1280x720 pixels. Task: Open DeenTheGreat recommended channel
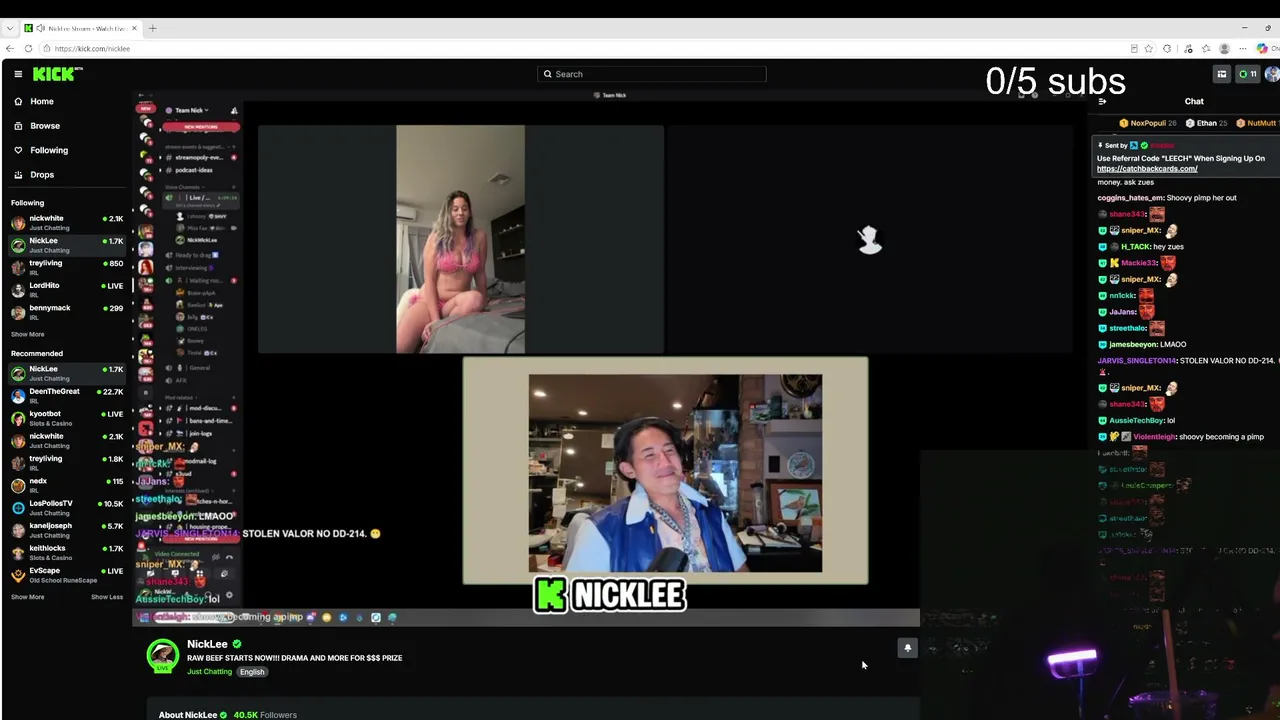pyautogui.click(x=68, y=395)
